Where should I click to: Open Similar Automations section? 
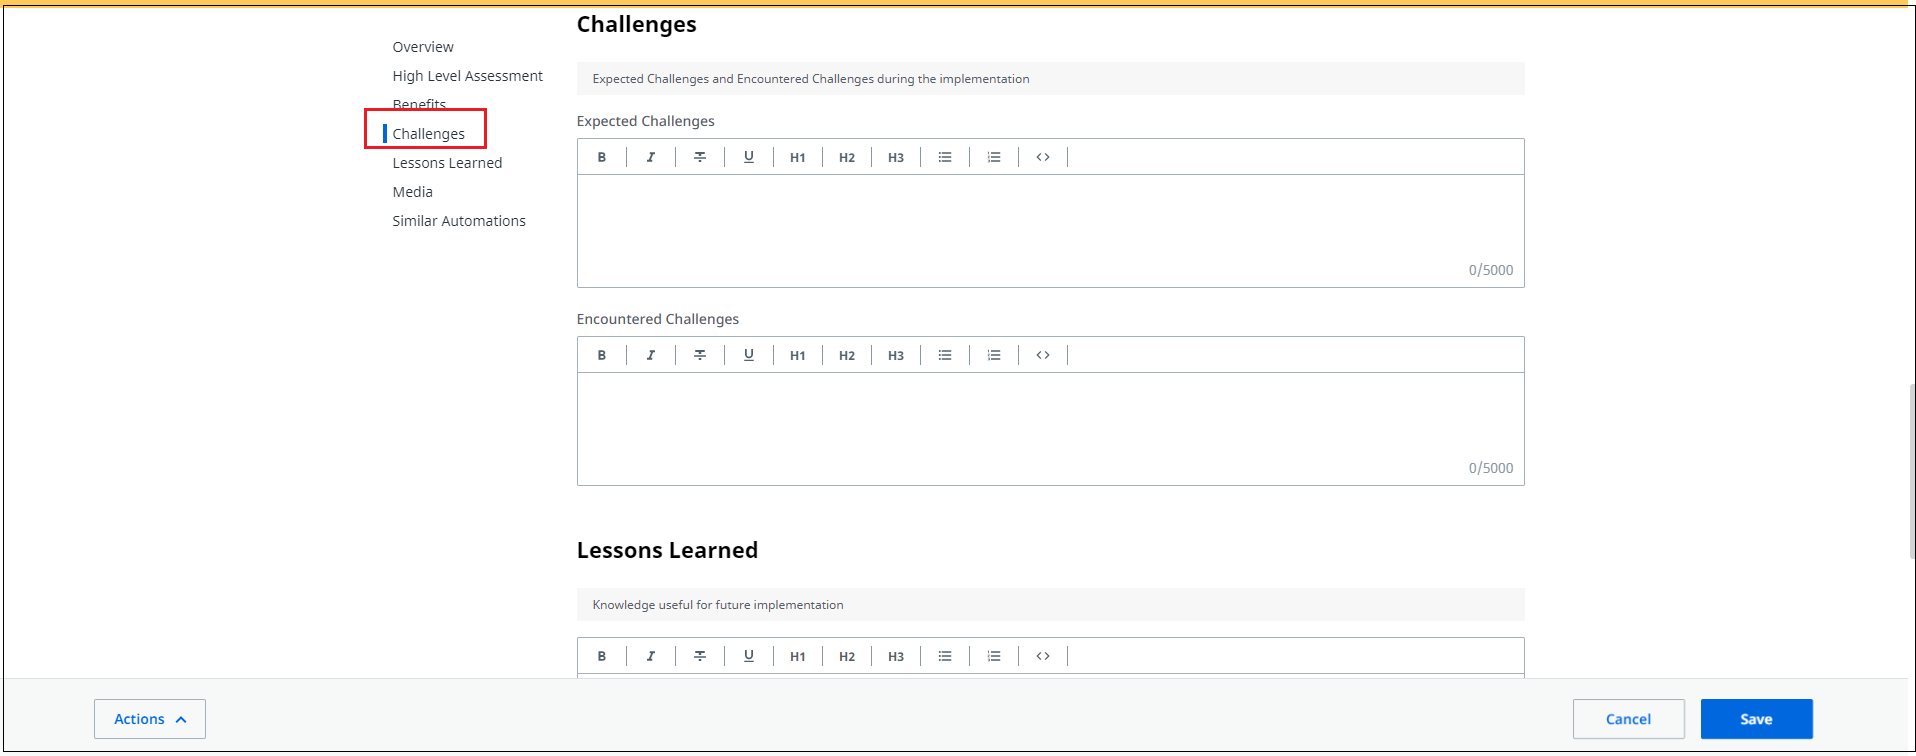point(459,221)
